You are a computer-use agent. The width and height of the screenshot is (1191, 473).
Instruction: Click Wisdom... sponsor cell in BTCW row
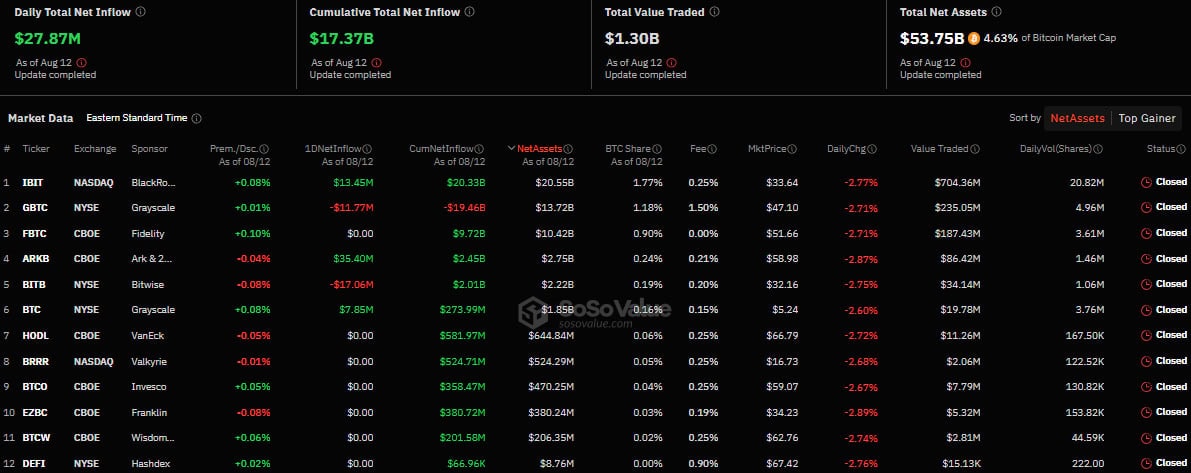(x=153, y=438)
